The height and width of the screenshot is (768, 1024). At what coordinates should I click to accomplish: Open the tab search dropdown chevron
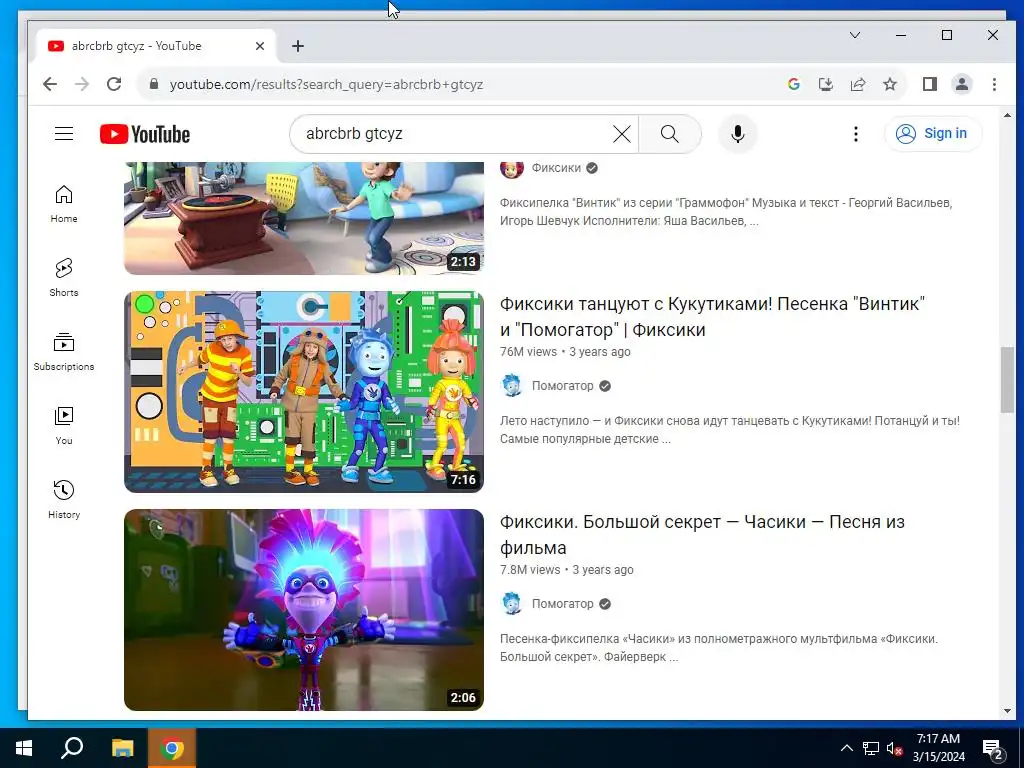point(855,35)
